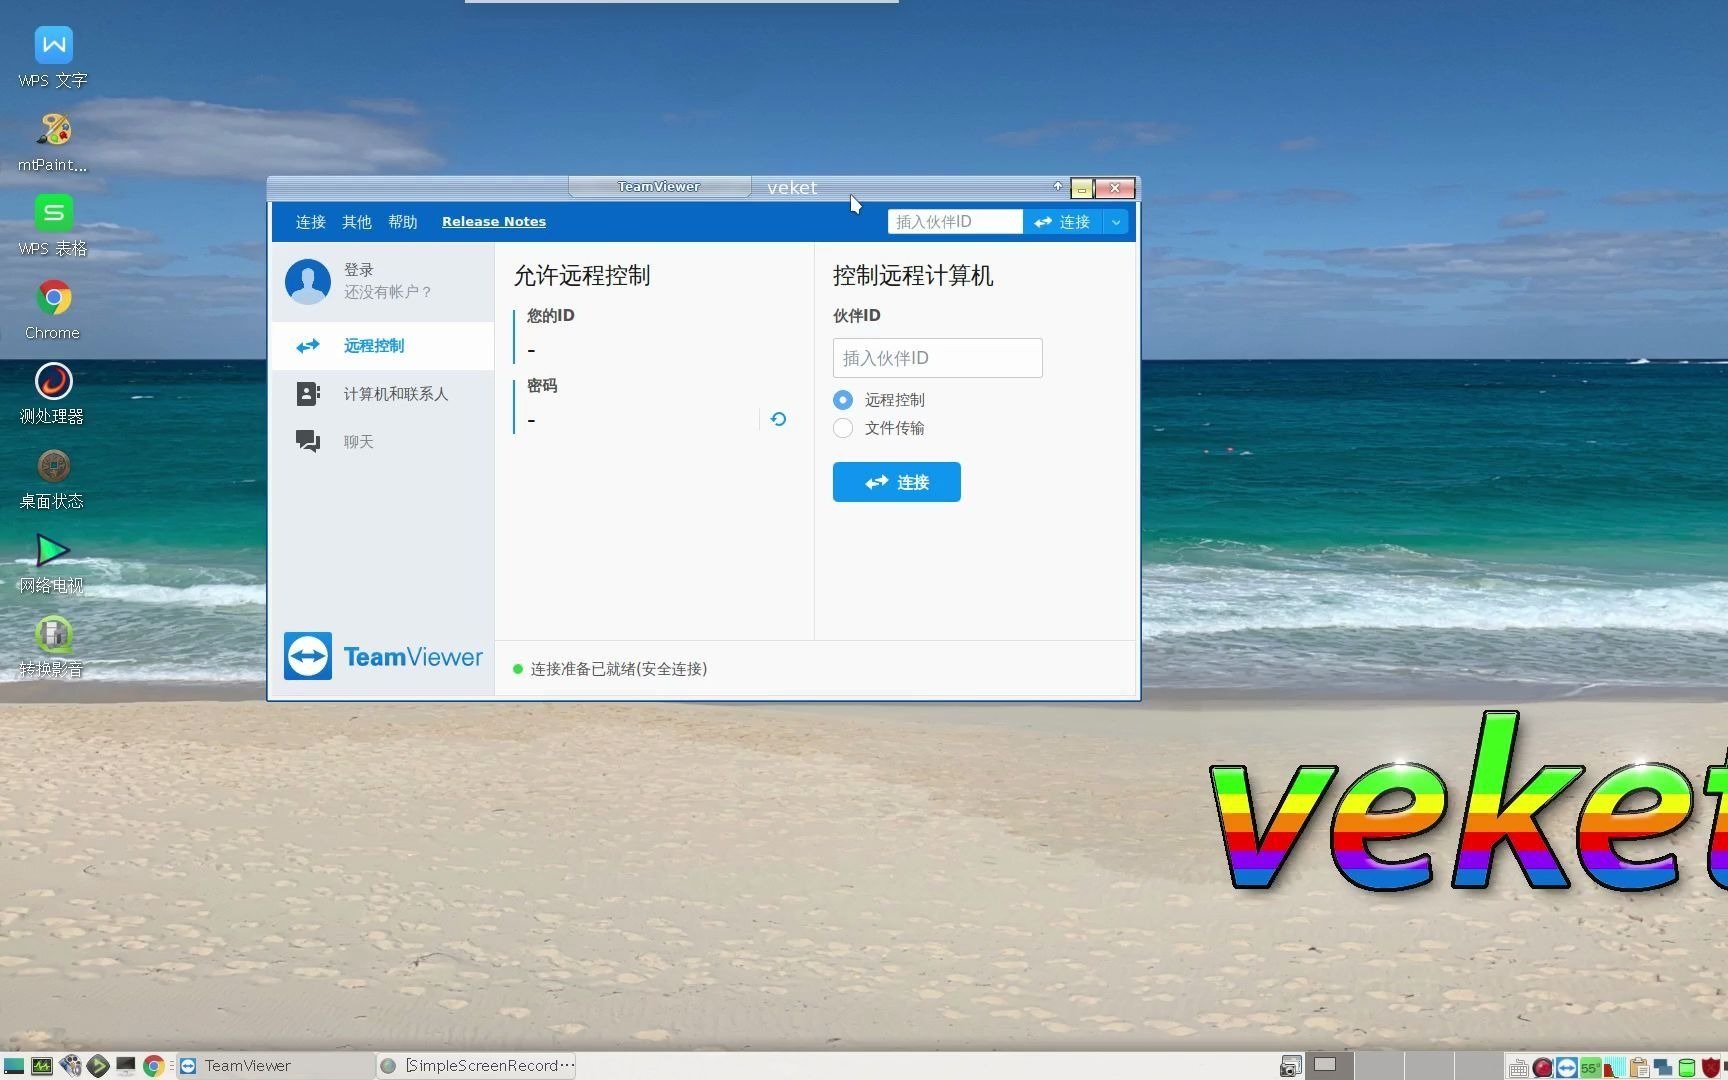
Task: Click the large blue 连接 button
Action: click(897, 482)
